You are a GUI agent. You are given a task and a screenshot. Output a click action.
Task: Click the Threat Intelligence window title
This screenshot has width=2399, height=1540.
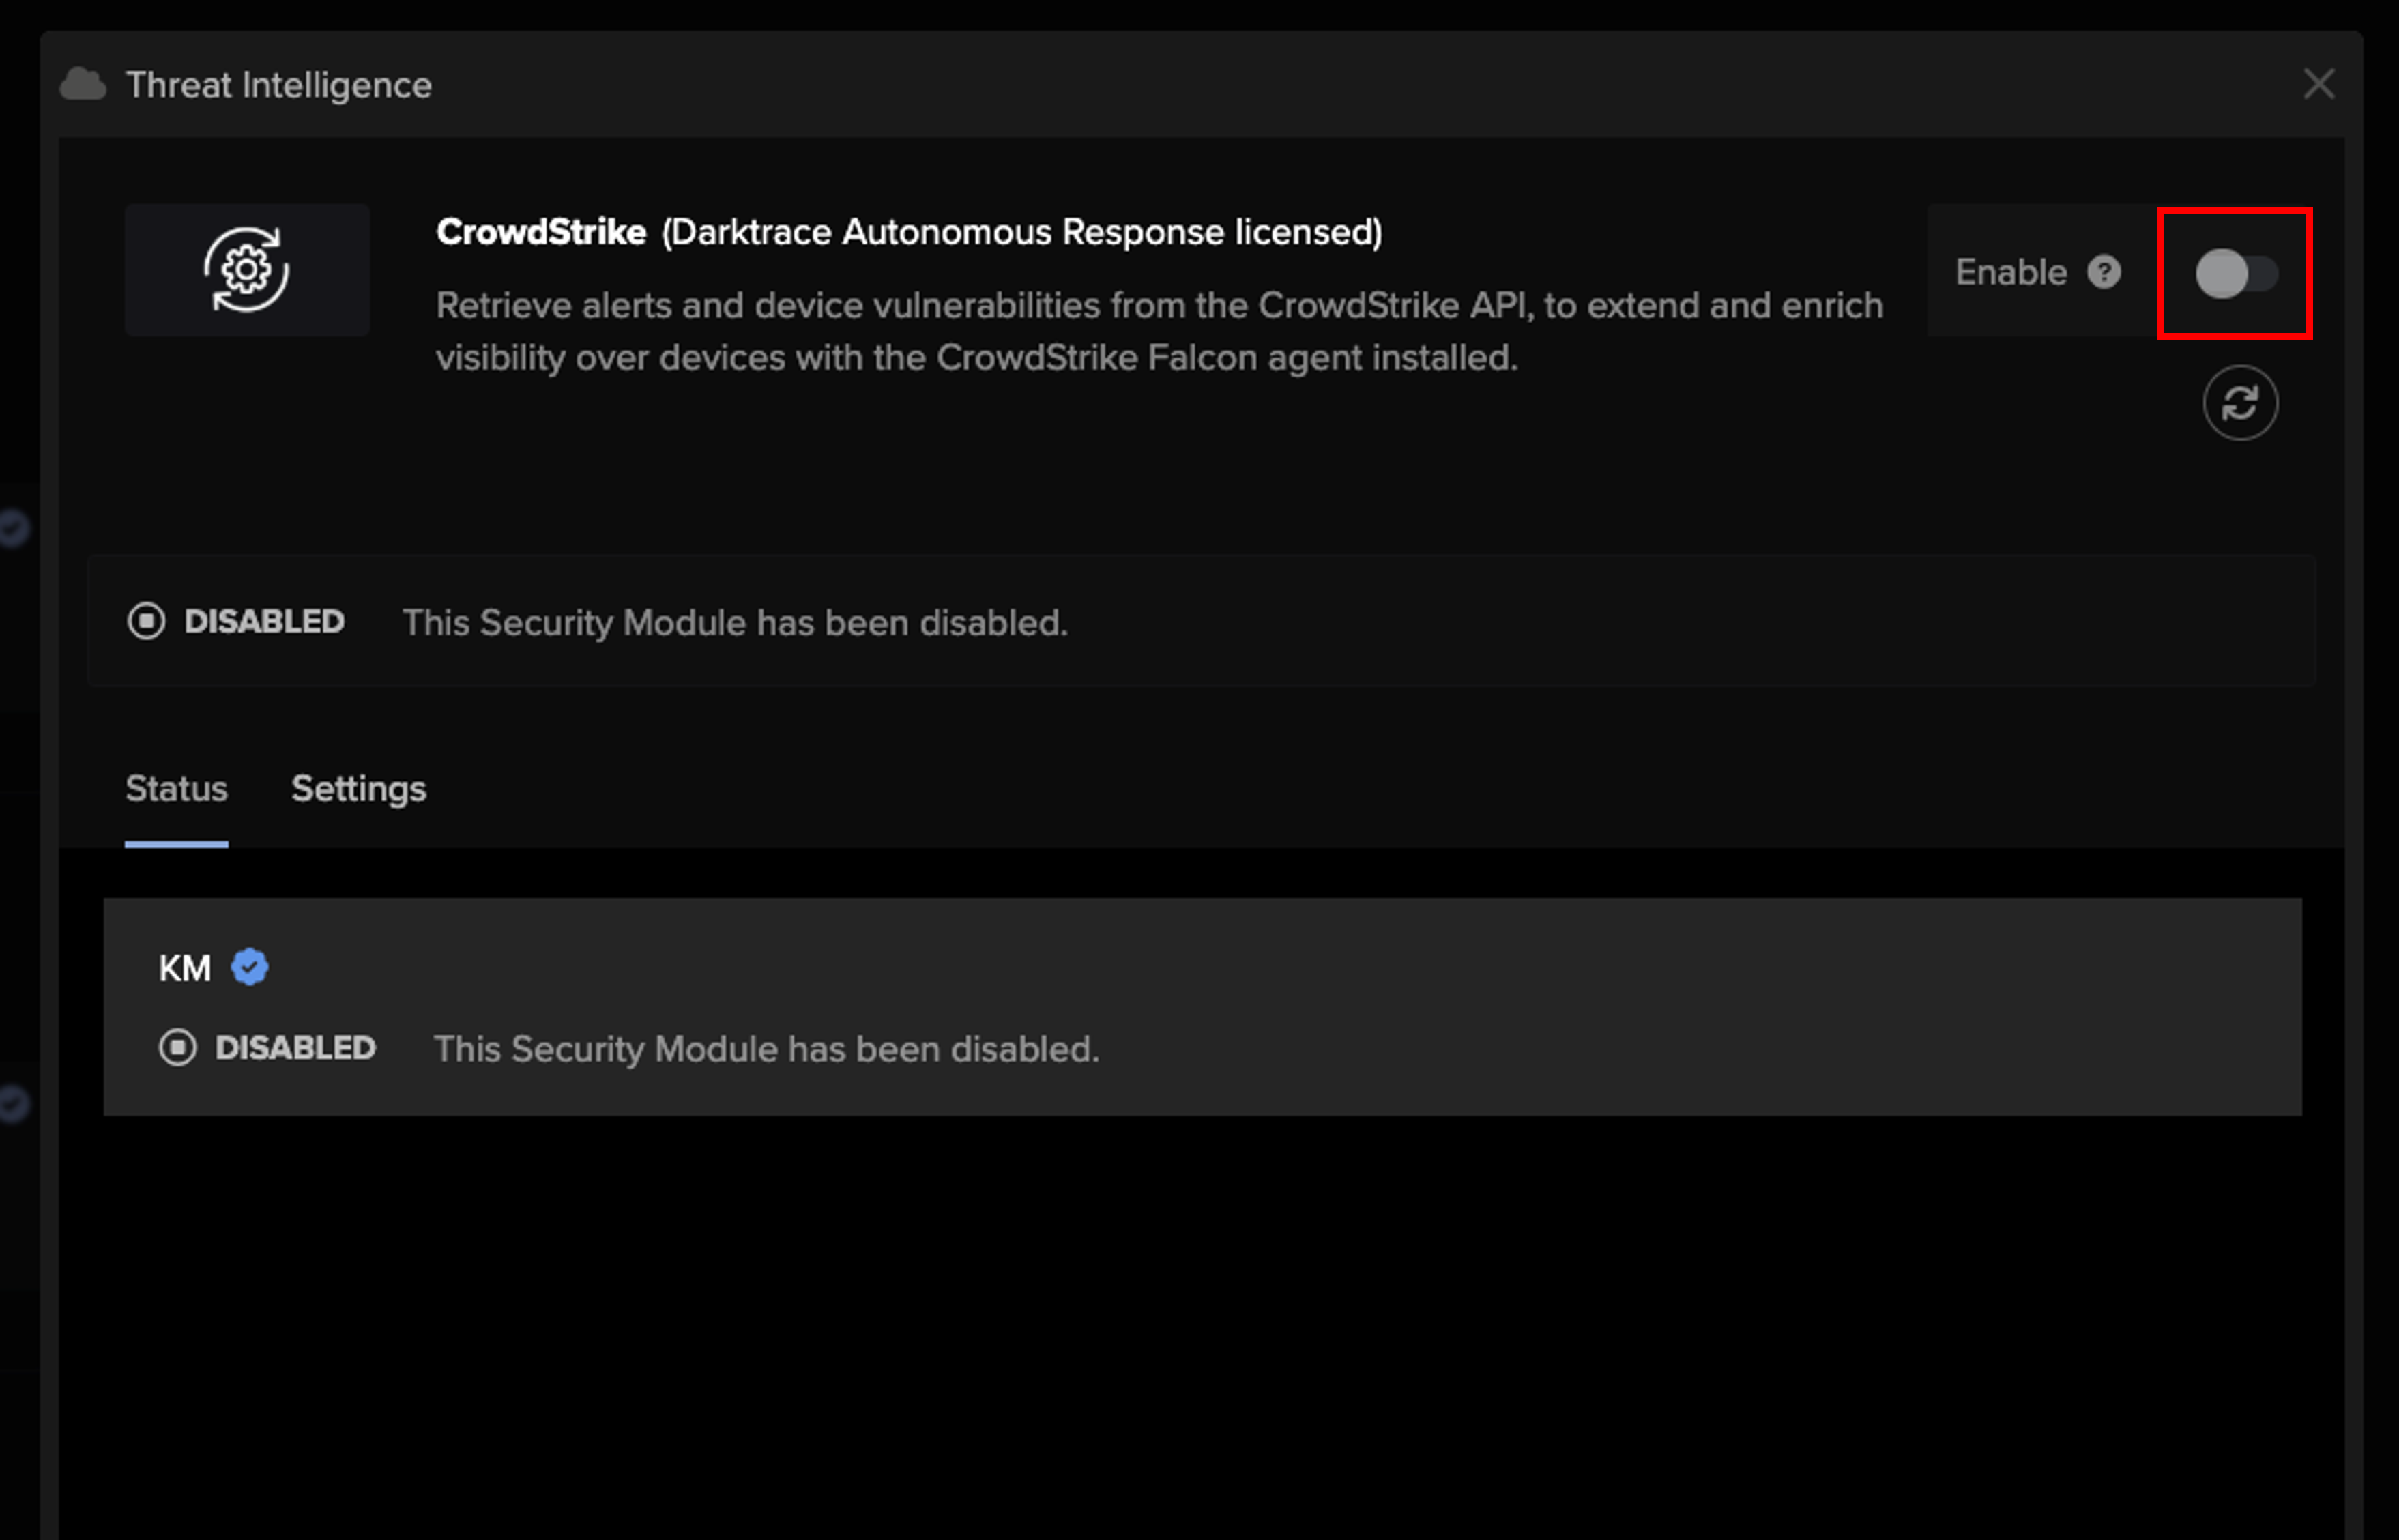279,85
